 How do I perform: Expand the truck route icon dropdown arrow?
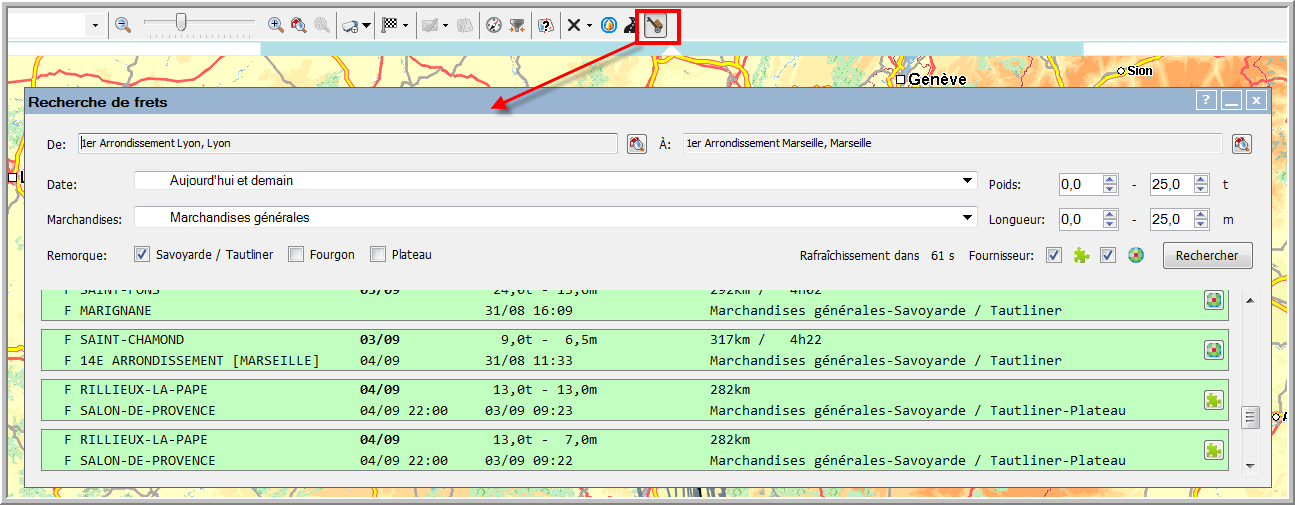click(367, 25)
